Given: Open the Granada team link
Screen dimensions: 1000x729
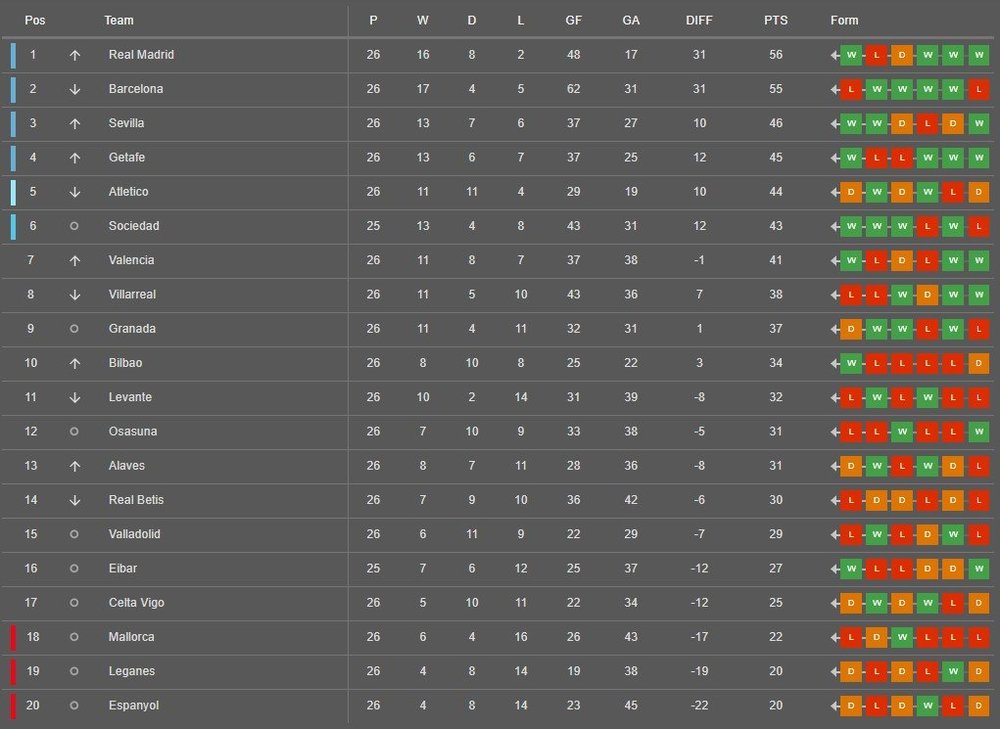Looking at the screenshot, I should [x=131, y=329].
